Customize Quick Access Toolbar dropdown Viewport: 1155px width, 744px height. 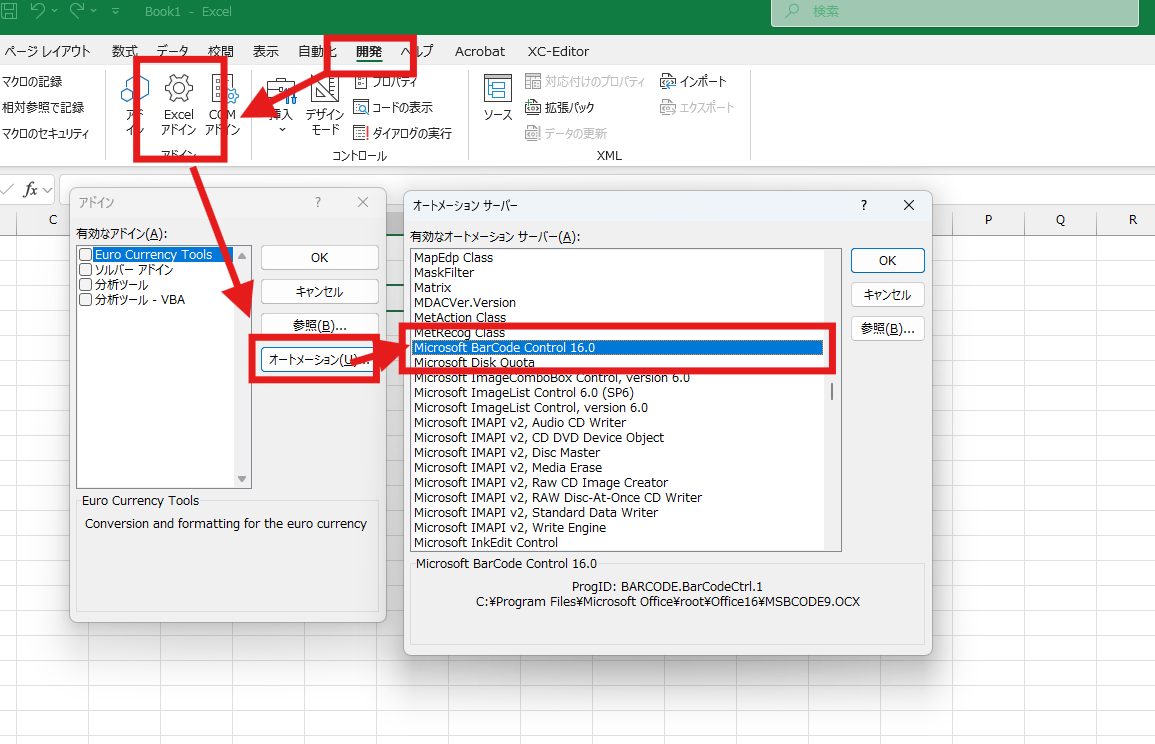click(116, 11)
